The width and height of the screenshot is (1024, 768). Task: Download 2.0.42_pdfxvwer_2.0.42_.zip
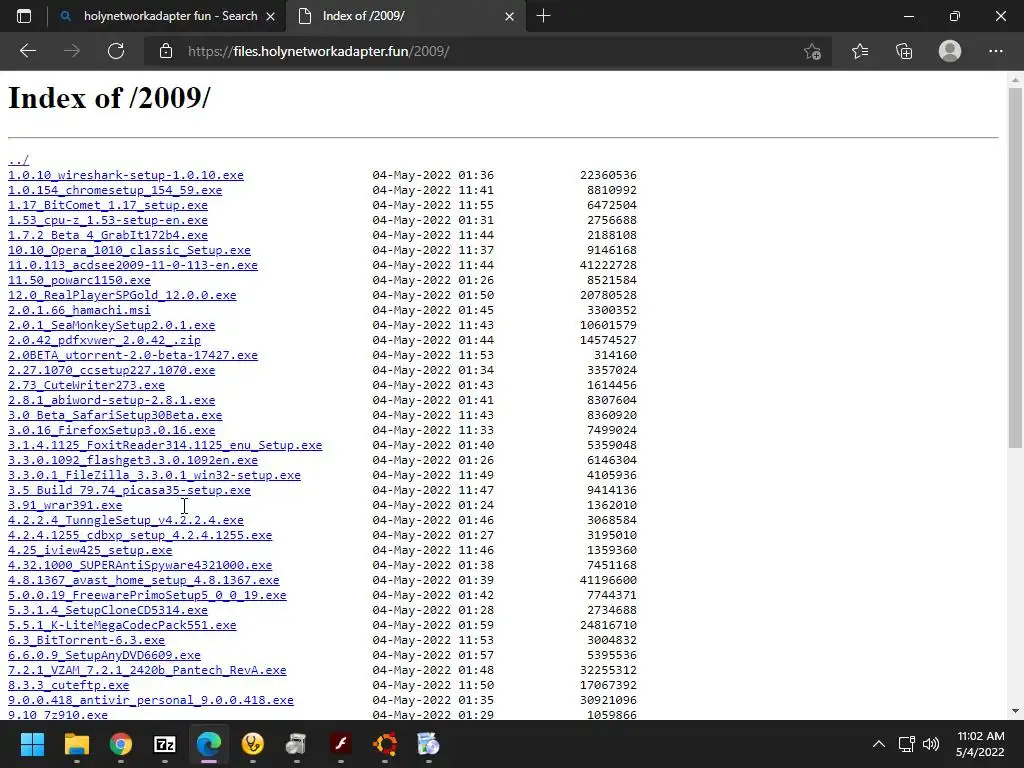pyautogui.click(x=104, y=340)
